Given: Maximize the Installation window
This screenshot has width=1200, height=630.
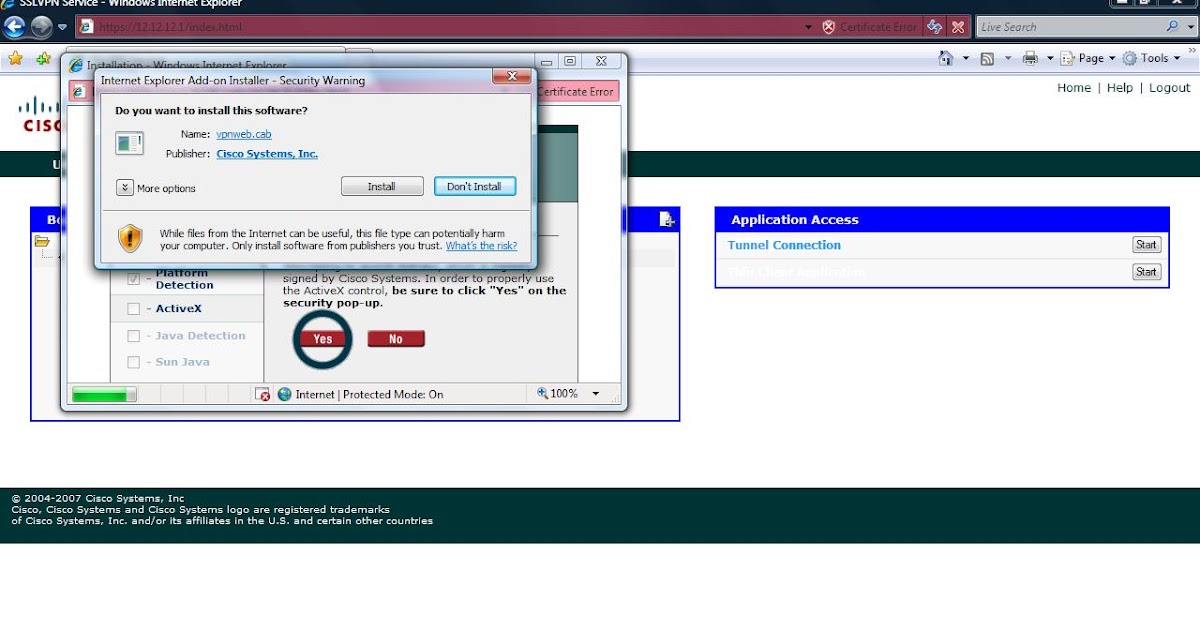Looking at the screenshot, I should point(569,62).
